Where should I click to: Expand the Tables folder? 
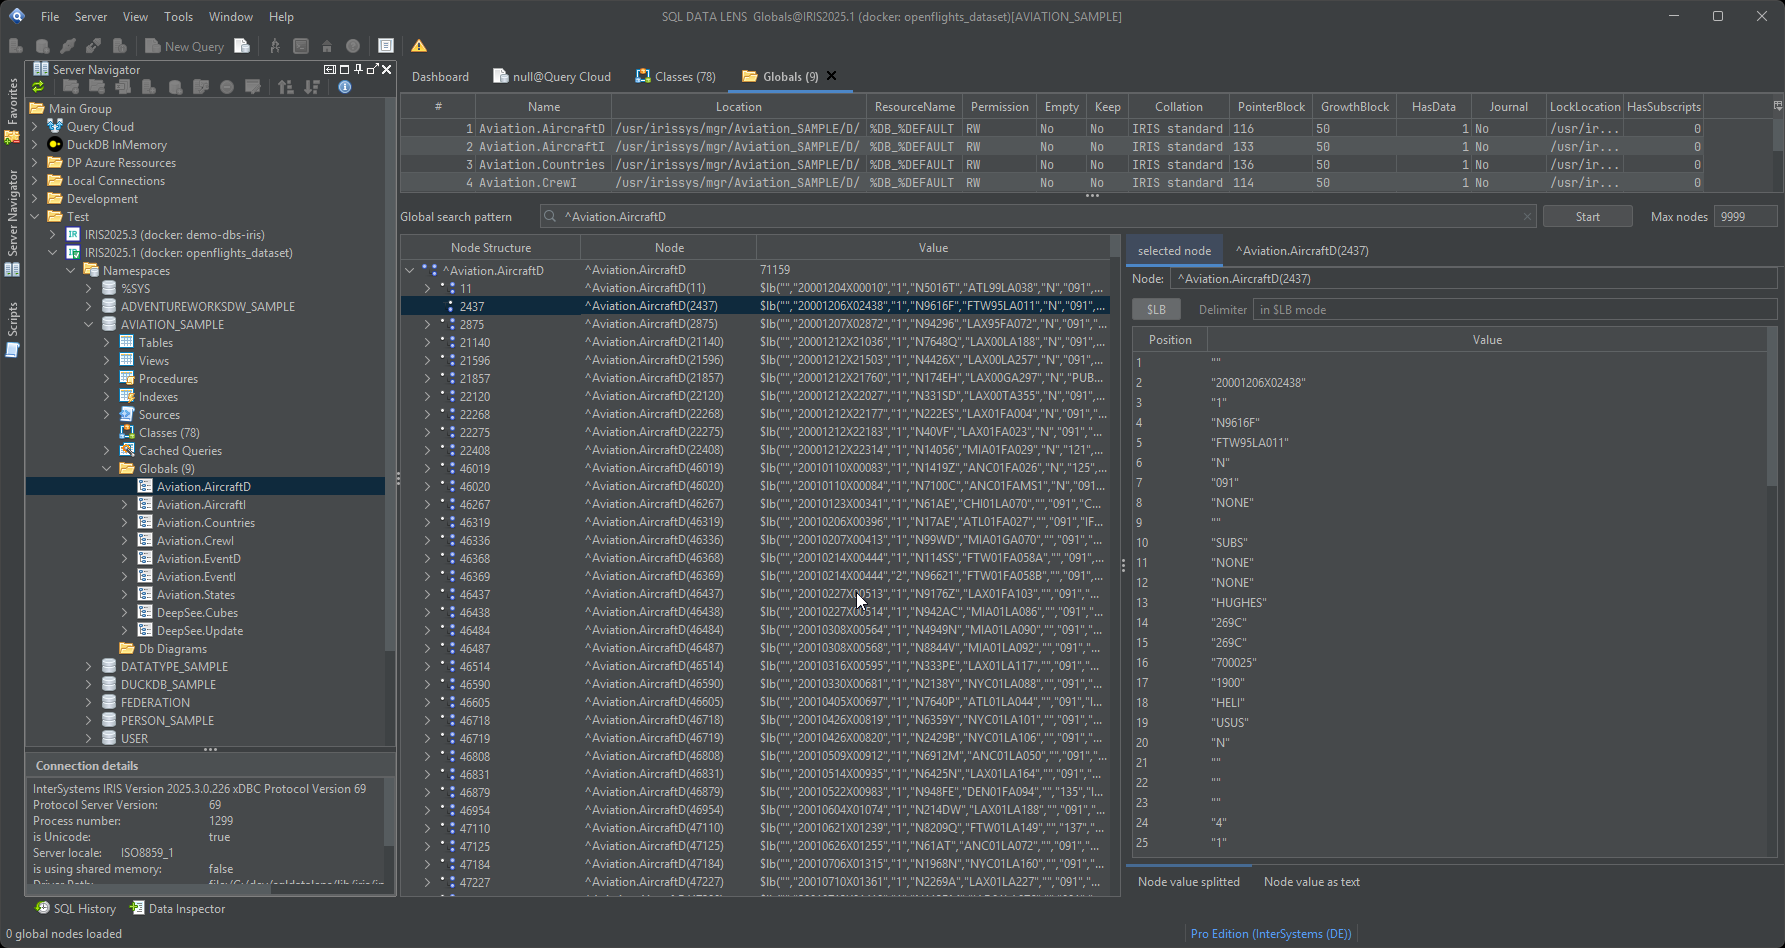(107, 343)
